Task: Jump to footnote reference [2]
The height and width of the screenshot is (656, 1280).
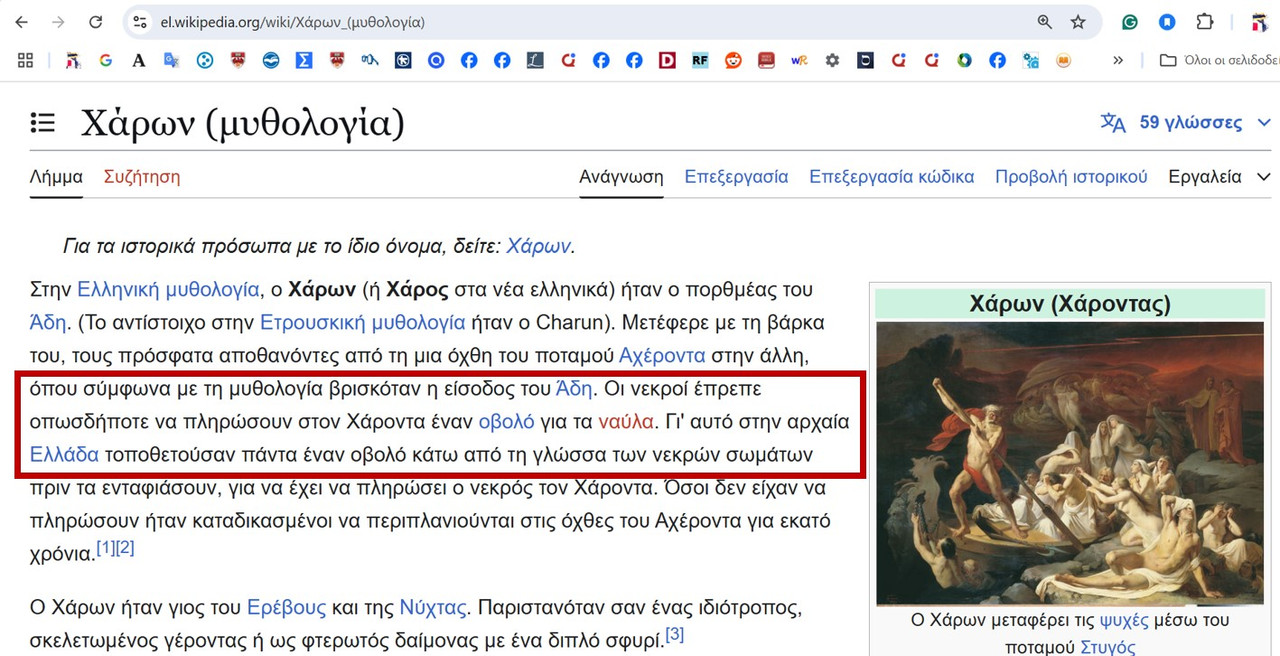Action: pos(125,548)
